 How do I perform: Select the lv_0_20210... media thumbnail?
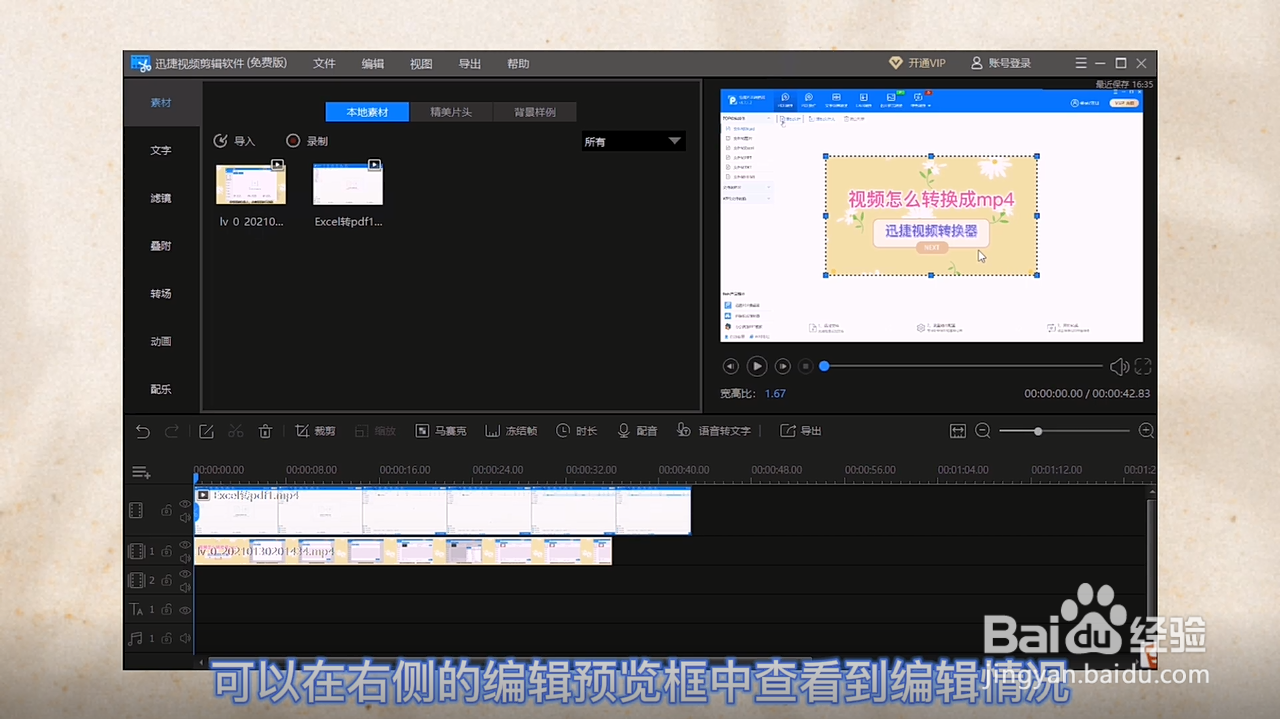coord(251,184)
